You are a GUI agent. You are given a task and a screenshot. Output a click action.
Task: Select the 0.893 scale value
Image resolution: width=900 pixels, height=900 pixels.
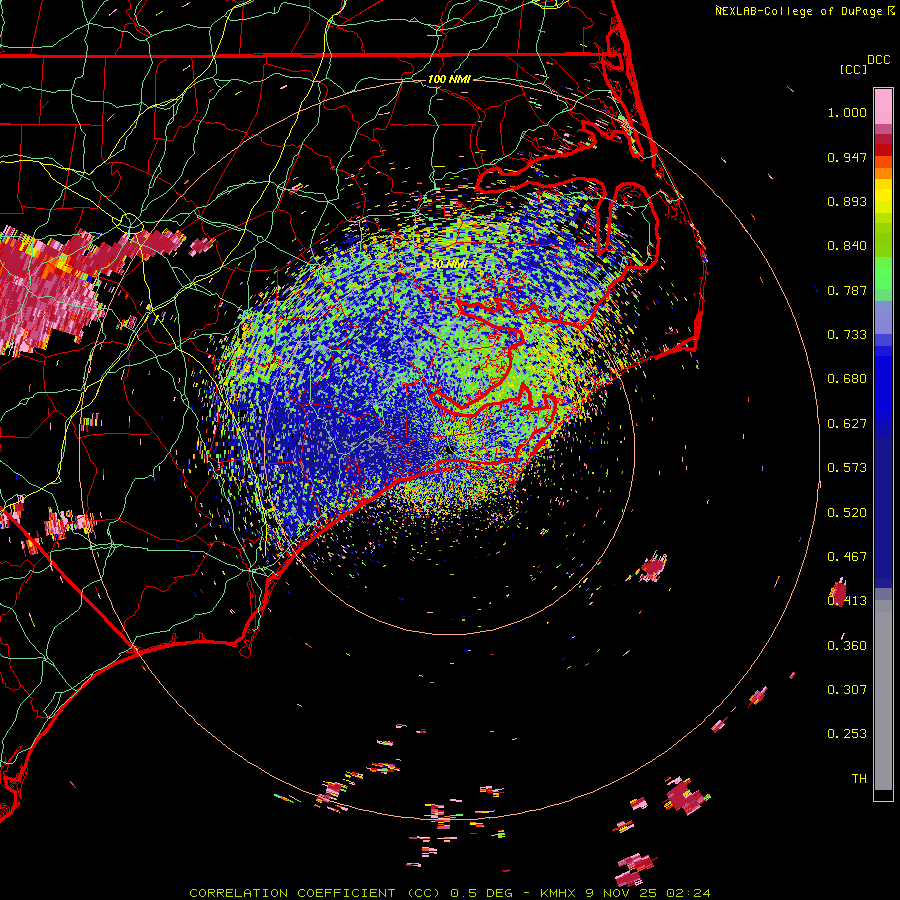tap(847, 201)
